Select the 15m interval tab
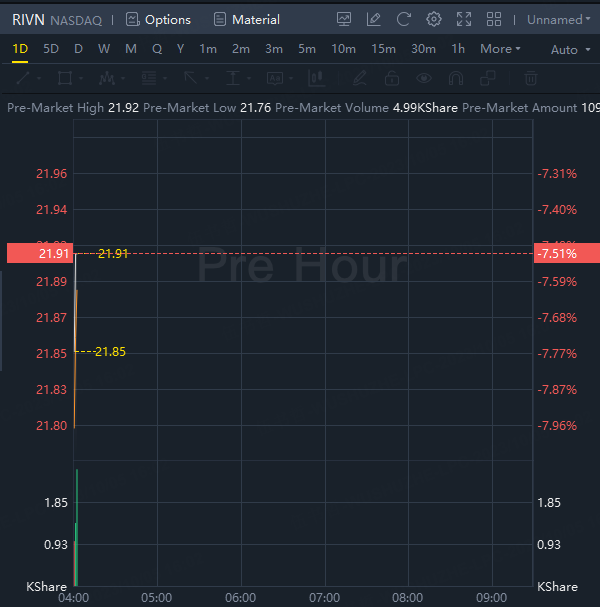This screenshot has height=607, width=600. point(383,49)
